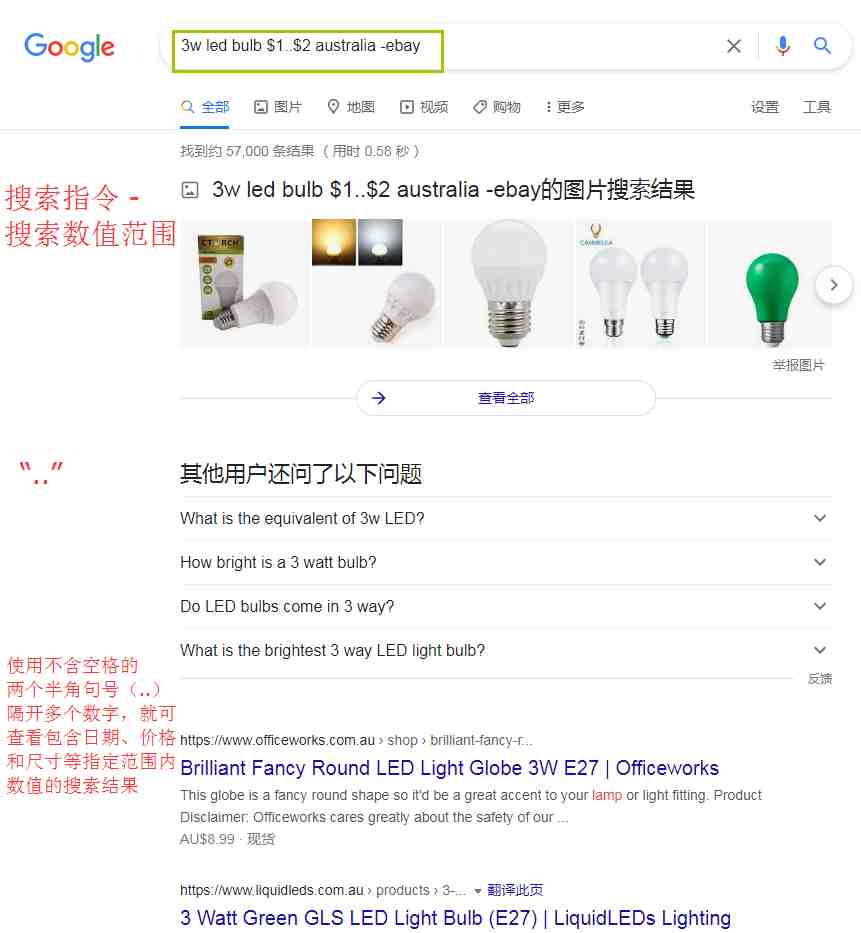Start voice search with microphone icon

point(782,46)
